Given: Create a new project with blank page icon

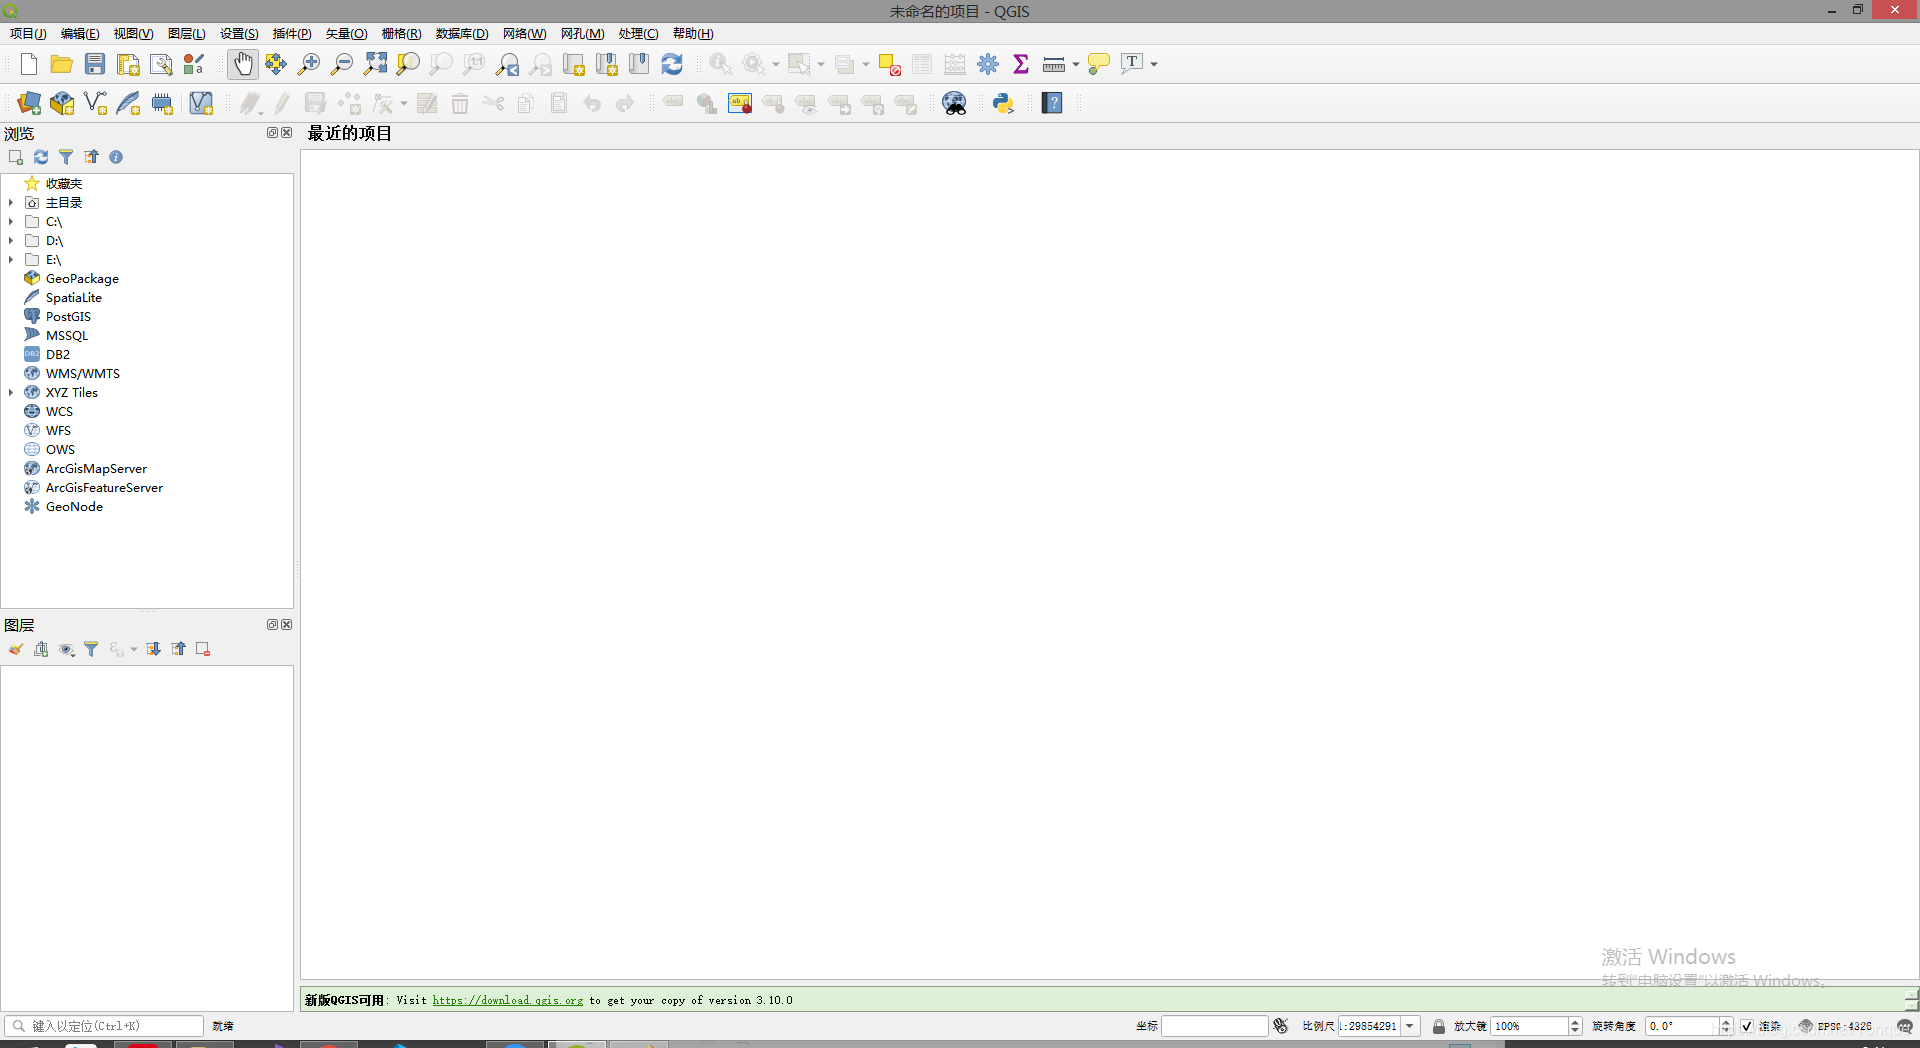Looking at the screenshot, I should (x=29, y=64).
